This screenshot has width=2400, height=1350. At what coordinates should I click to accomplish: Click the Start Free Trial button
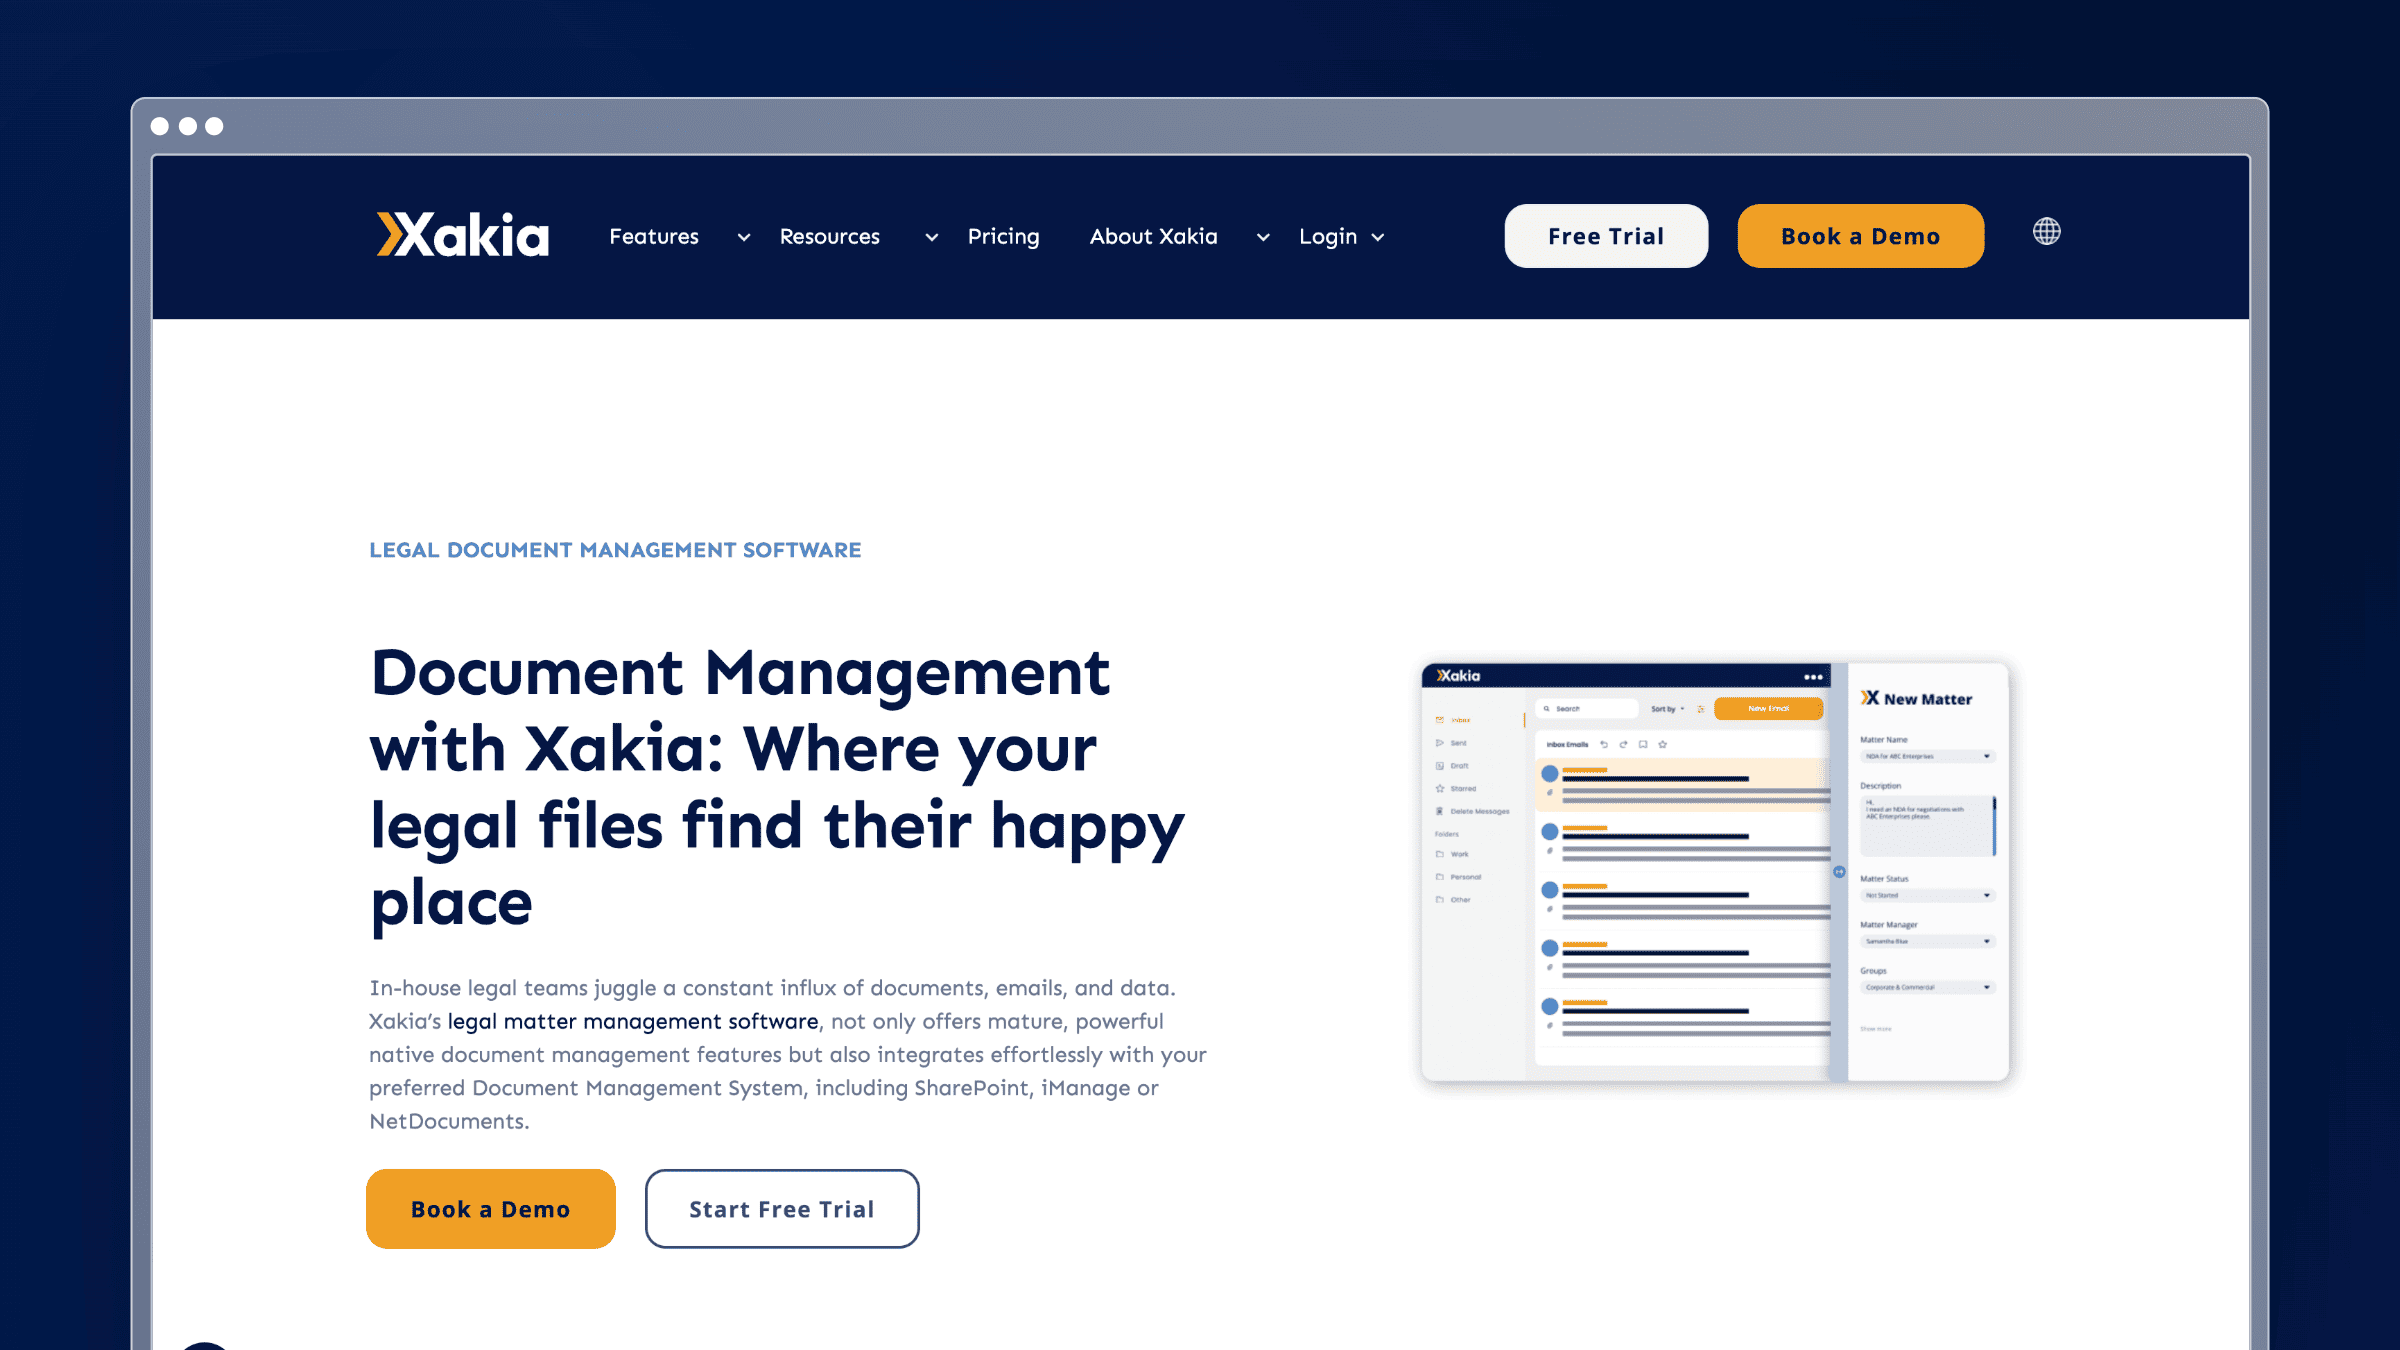[782, 1209]
